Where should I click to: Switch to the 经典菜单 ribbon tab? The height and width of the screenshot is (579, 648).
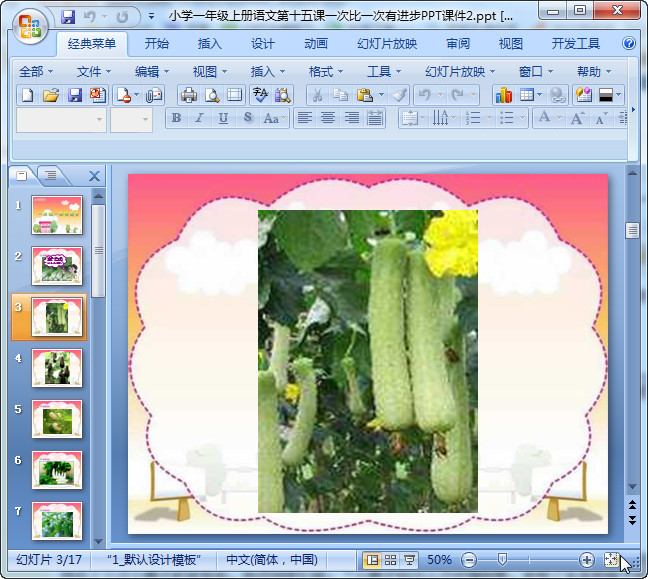pyautogui.click(x=92, y=43)
